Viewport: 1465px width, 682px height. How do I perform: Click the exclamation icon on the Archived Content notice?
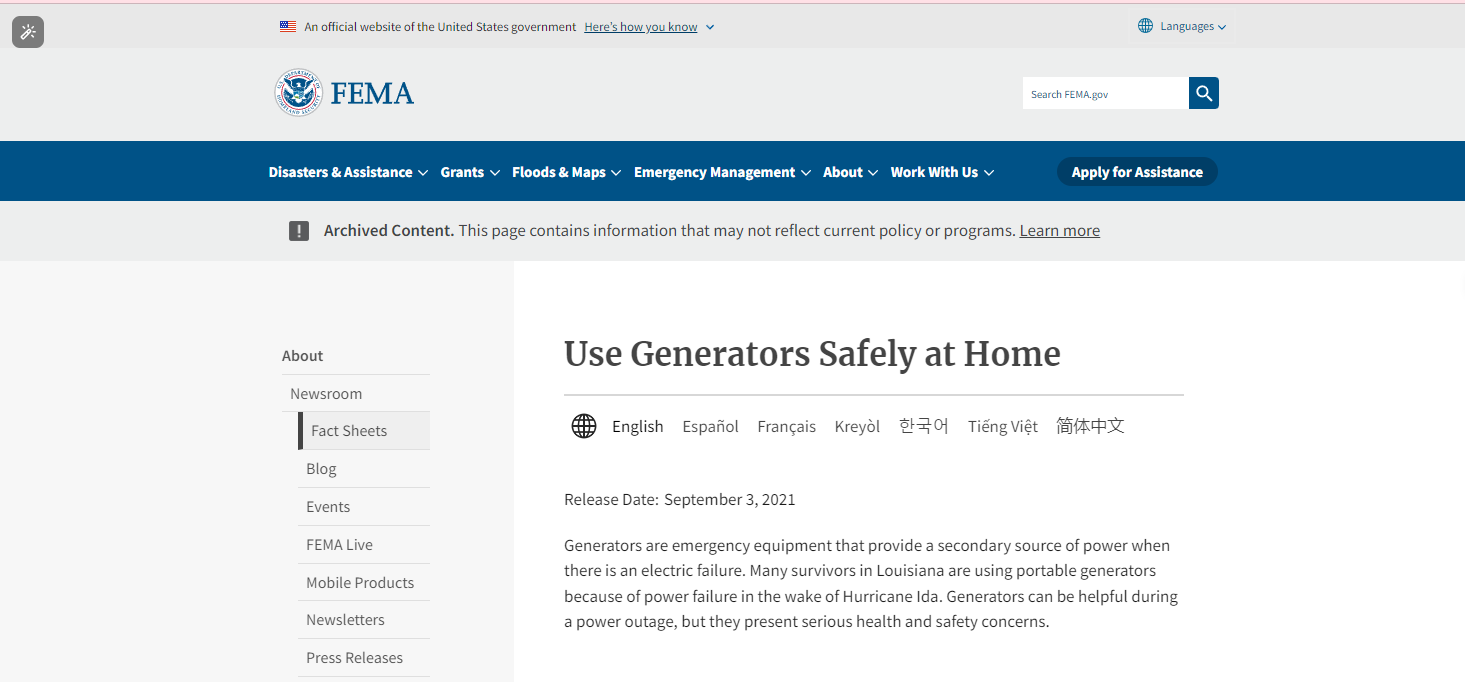pos(299,231)
